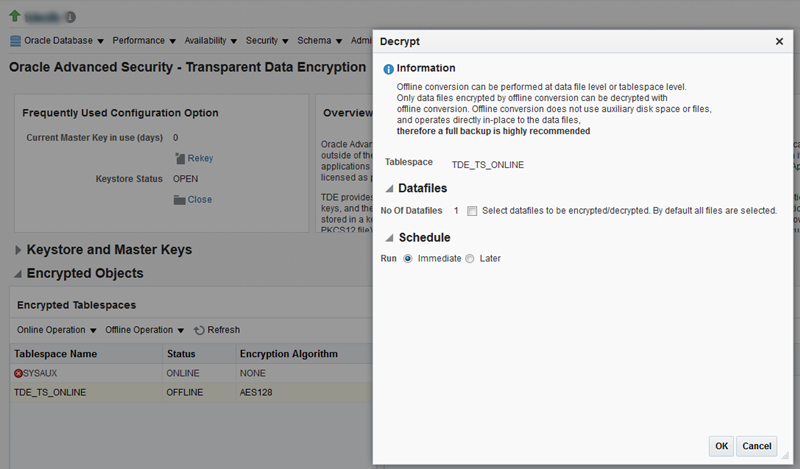Click the Close keystore folder icon
The height and width of the screenshot is (469, 800).
(x=179, y=200)
